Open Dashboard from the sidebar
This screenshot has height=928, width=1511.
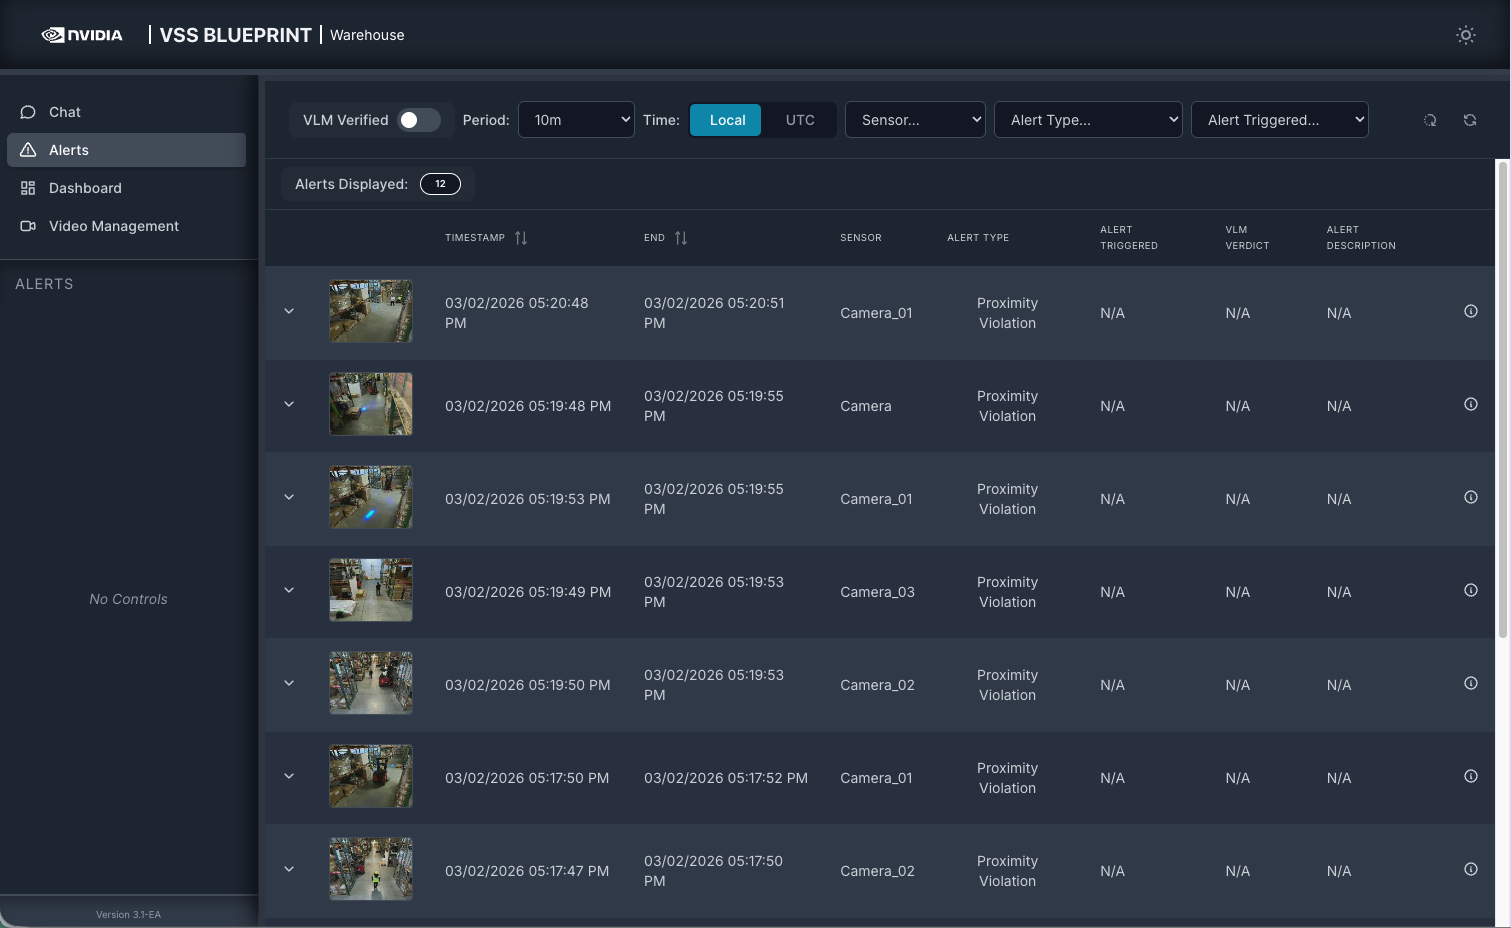(85, 188)
